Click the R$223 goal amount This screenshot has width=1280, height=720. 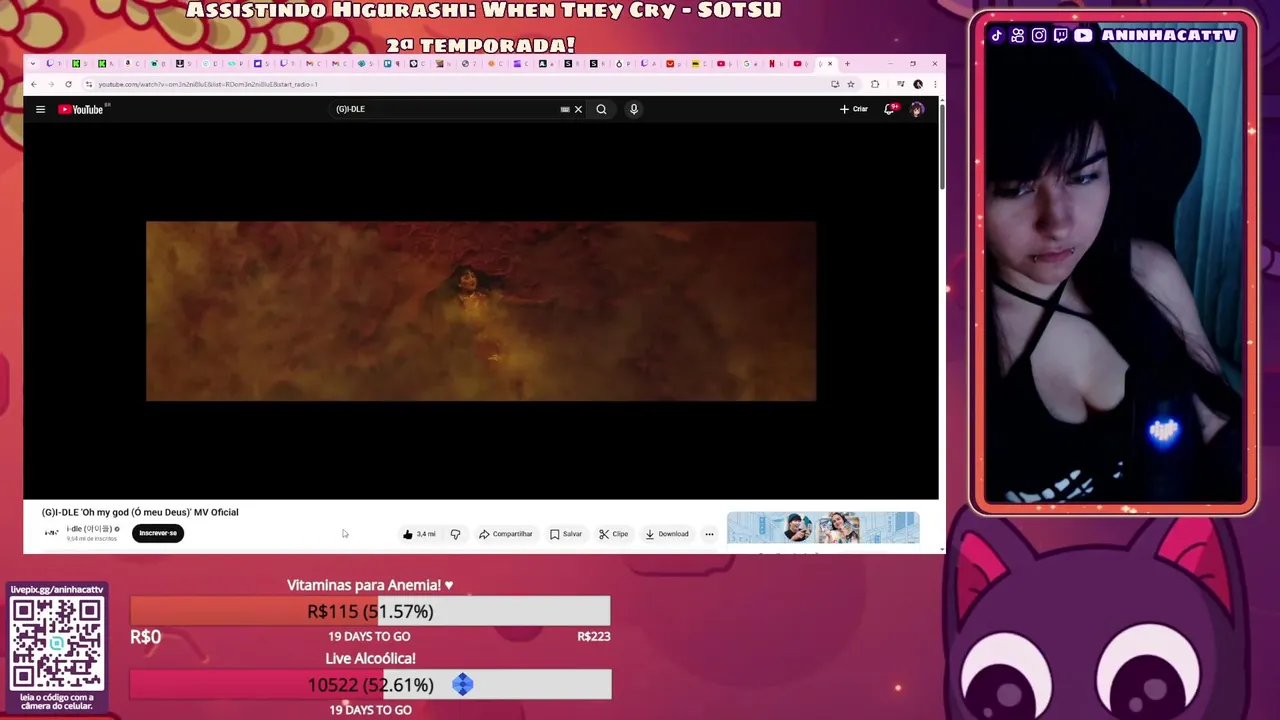pos(594,636)
